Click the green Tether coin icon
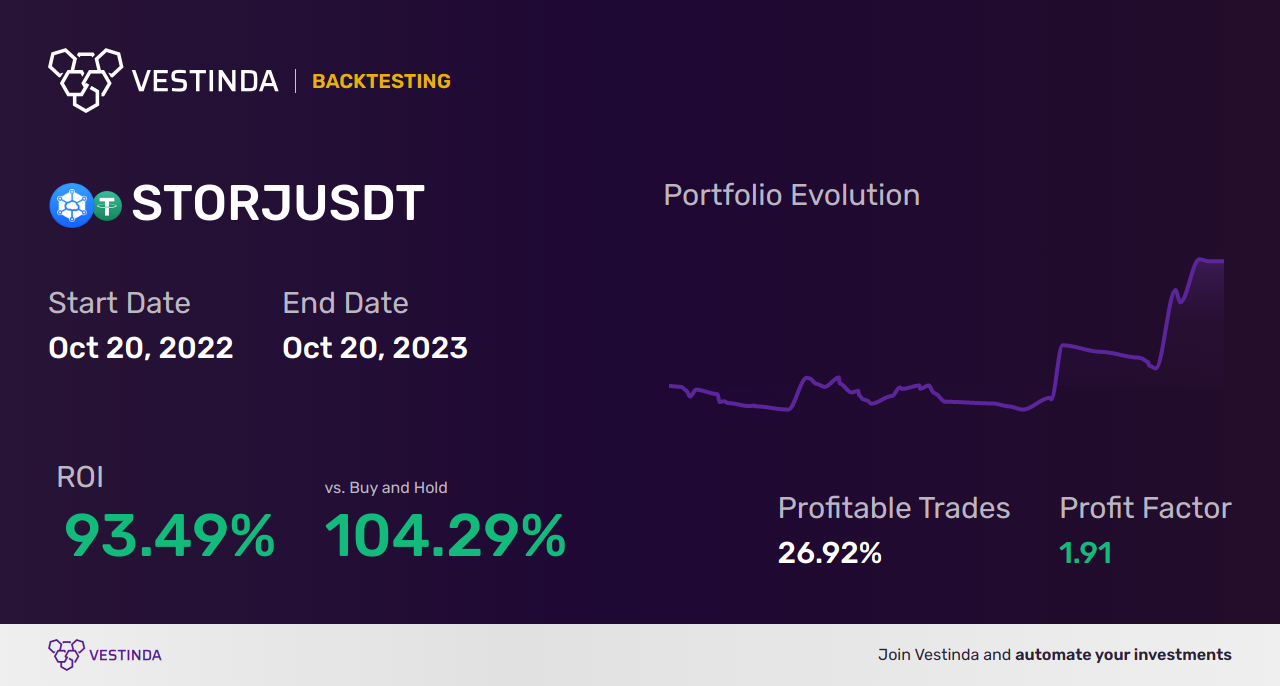 point(107,205)
